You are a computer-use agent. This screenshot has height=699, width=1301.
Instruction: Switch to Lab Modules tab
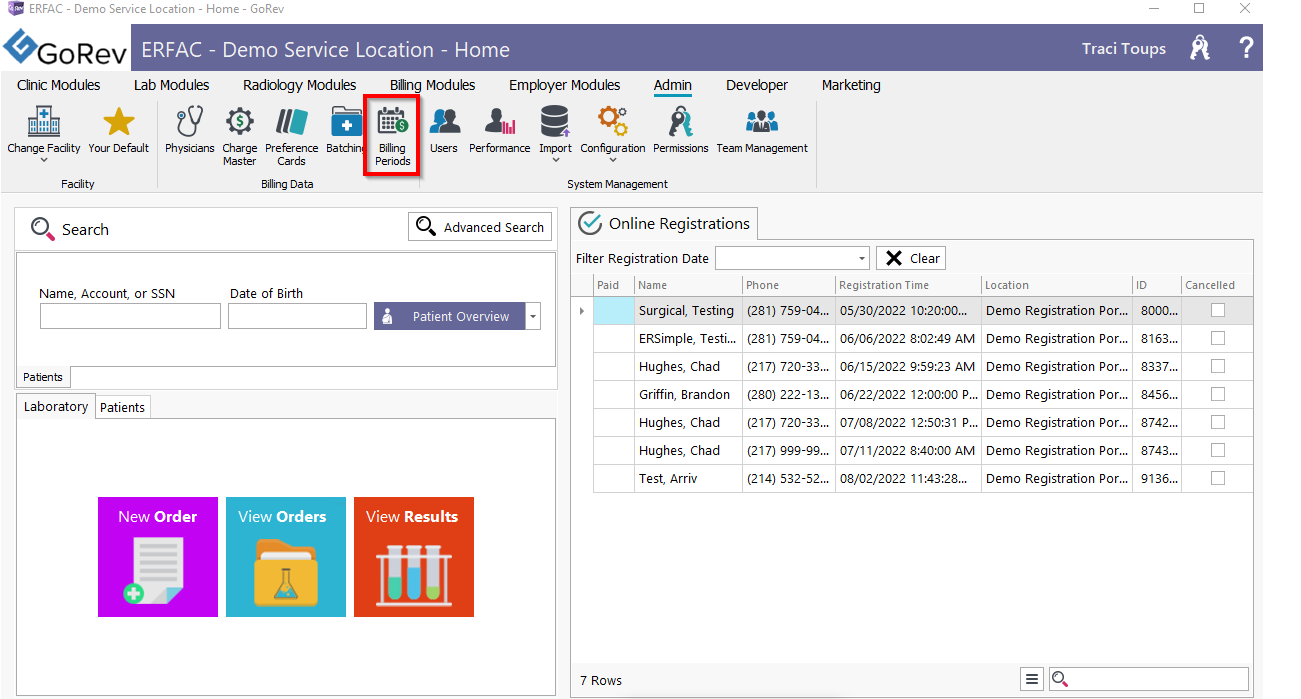click(x=171, y=85)
